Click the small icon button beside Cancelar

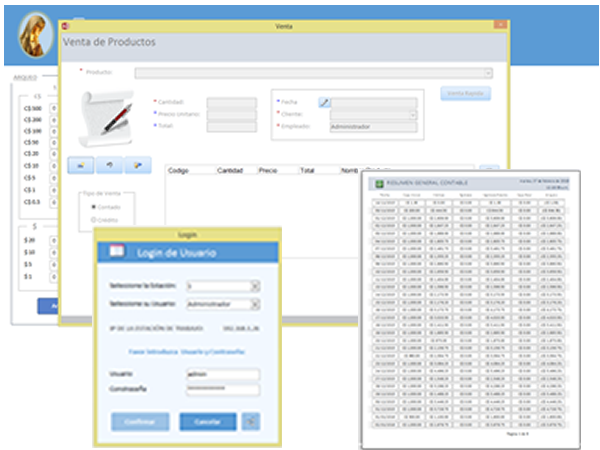[250, 421]
